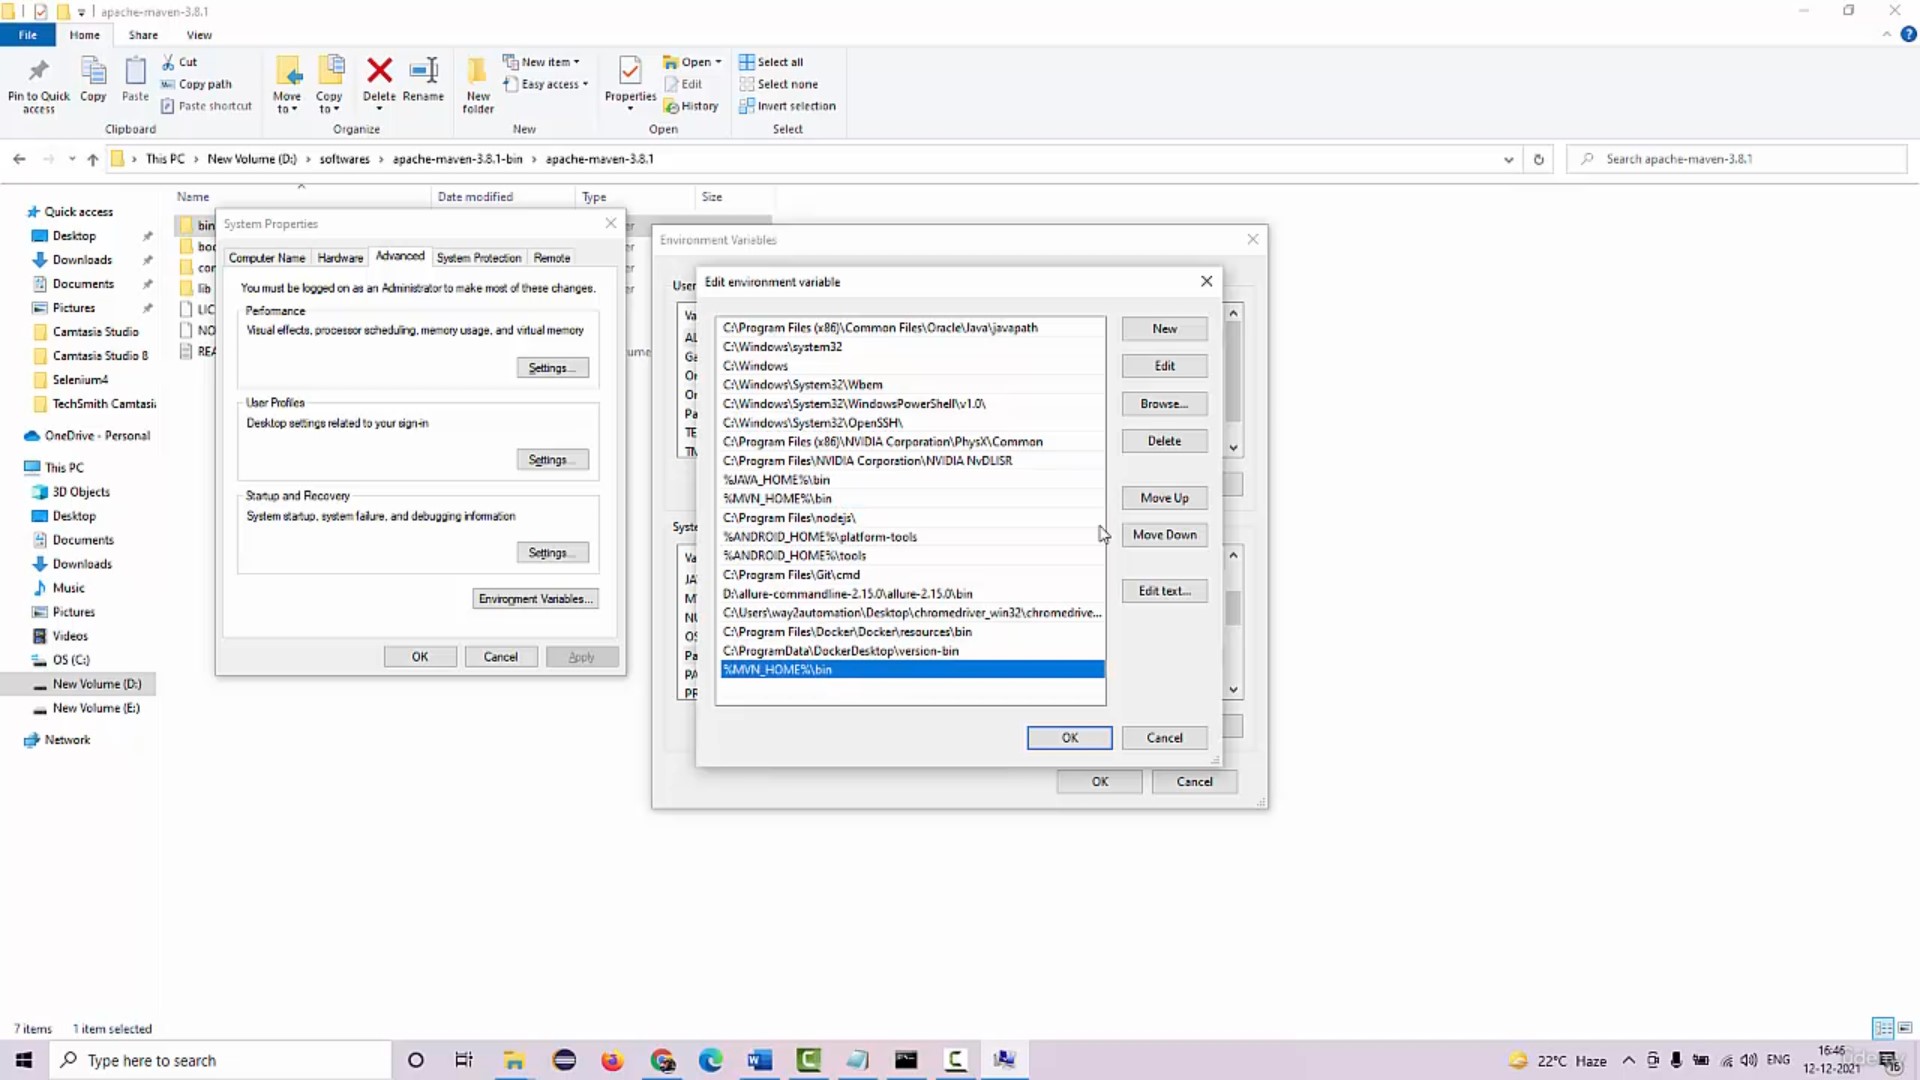Click the red Delete icon

point(379,71)
